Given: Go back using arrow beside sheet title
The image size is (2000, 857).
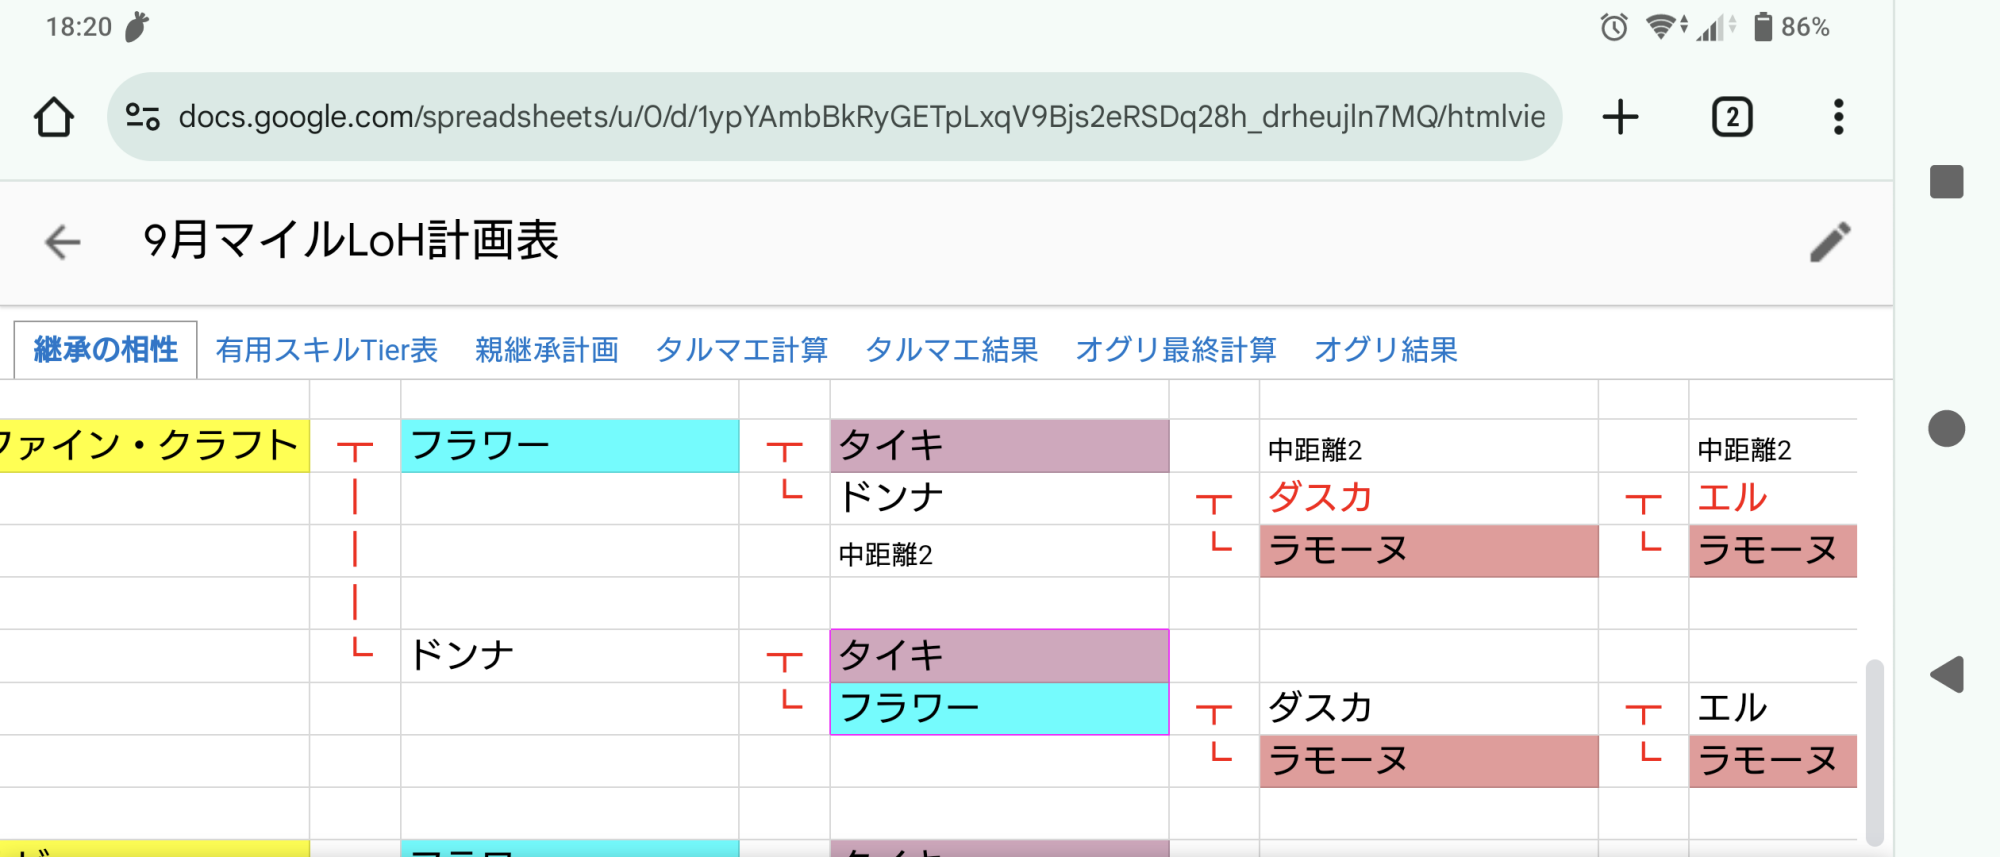Looking at the screenshot, I should point(62,242).
